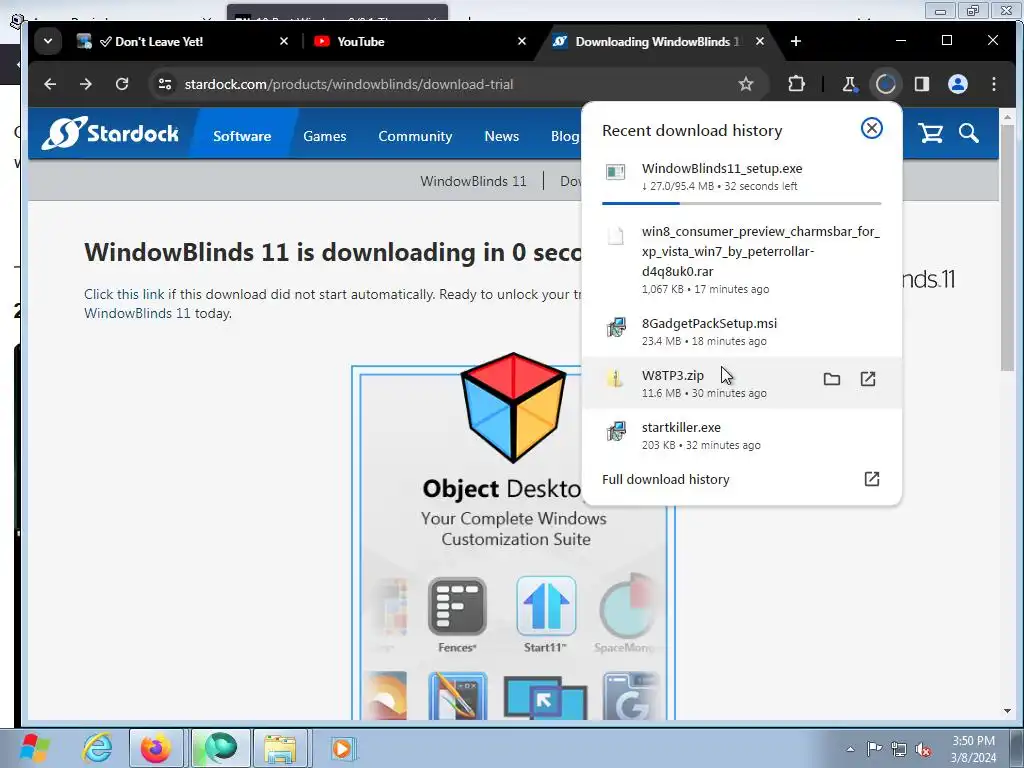Click the WindowBlinds 11 breadcrumb link
Image resolution: width=1024 pixels, height=768 pixels.
click(473, 181)
